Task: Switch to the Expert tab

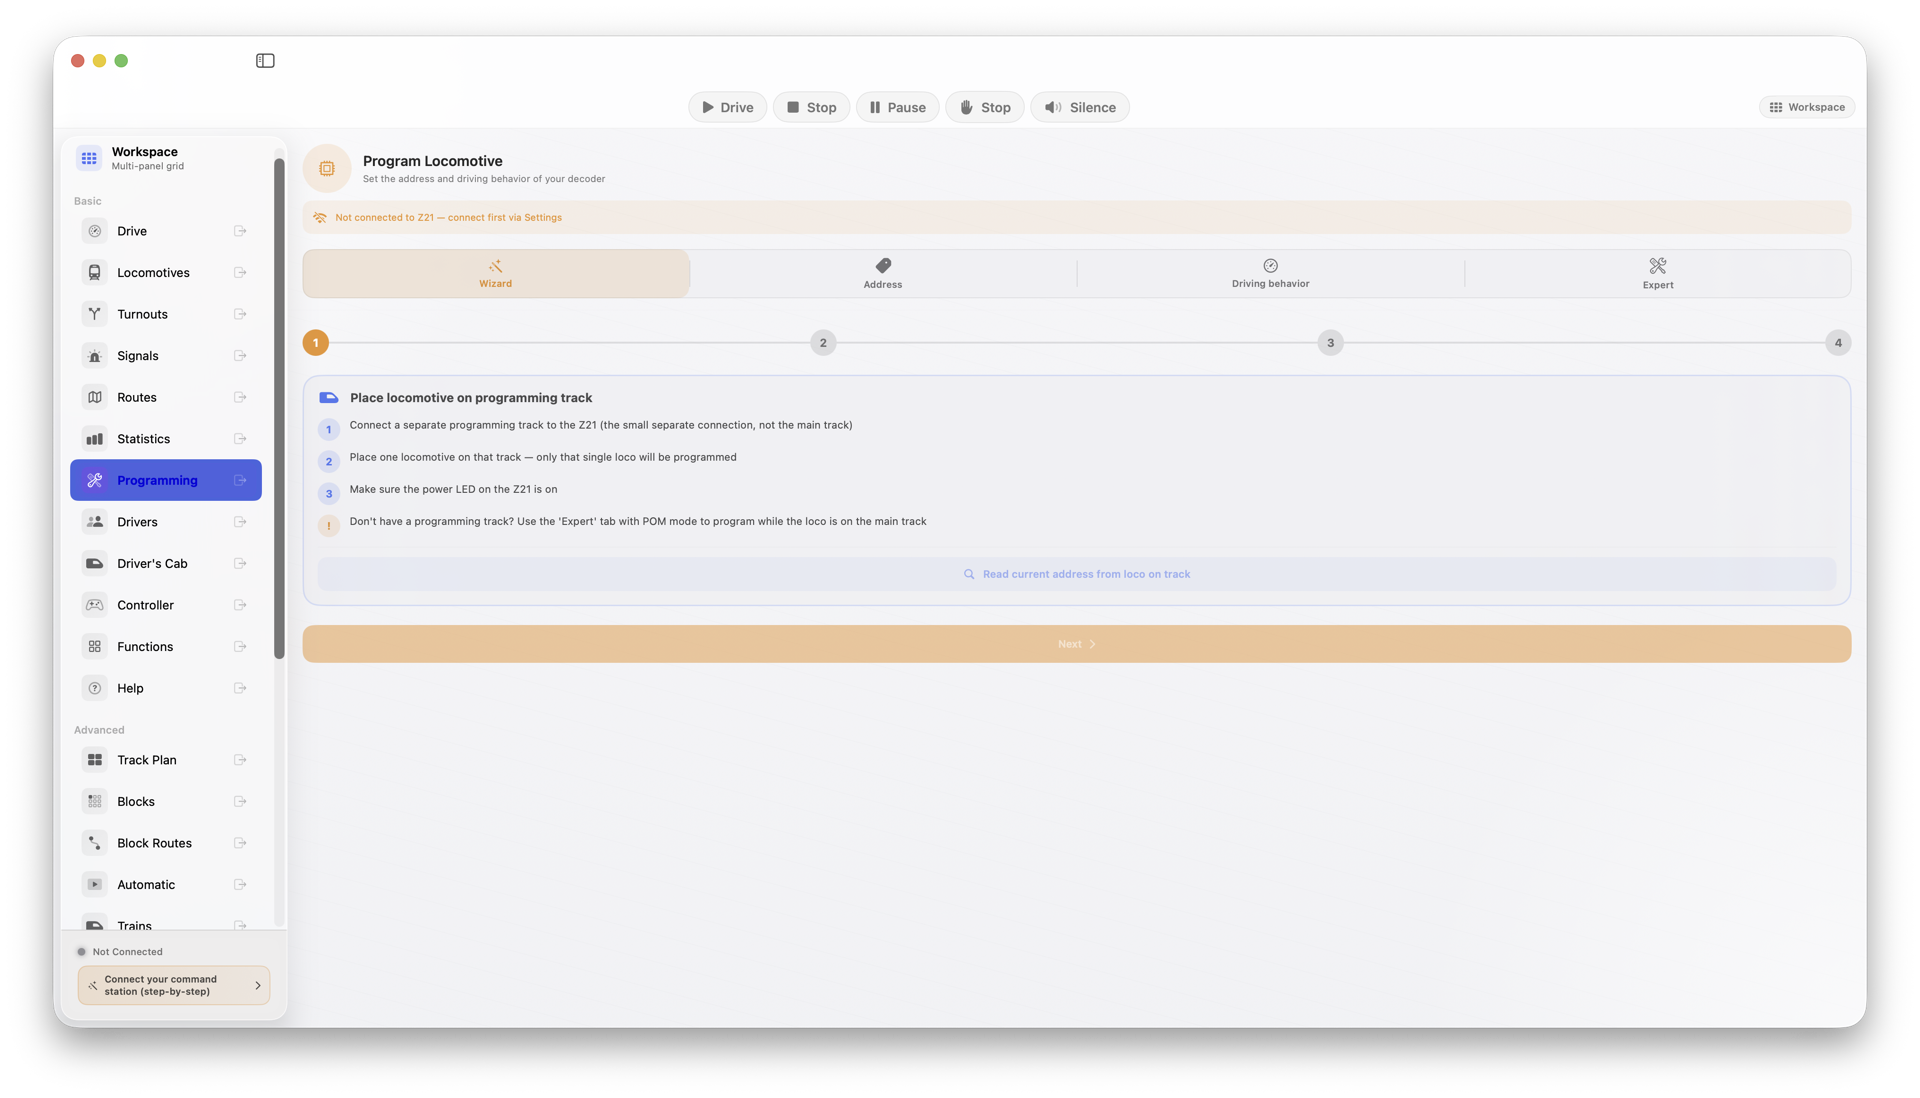Action: pyautogui.click(x=1657, y=274)
